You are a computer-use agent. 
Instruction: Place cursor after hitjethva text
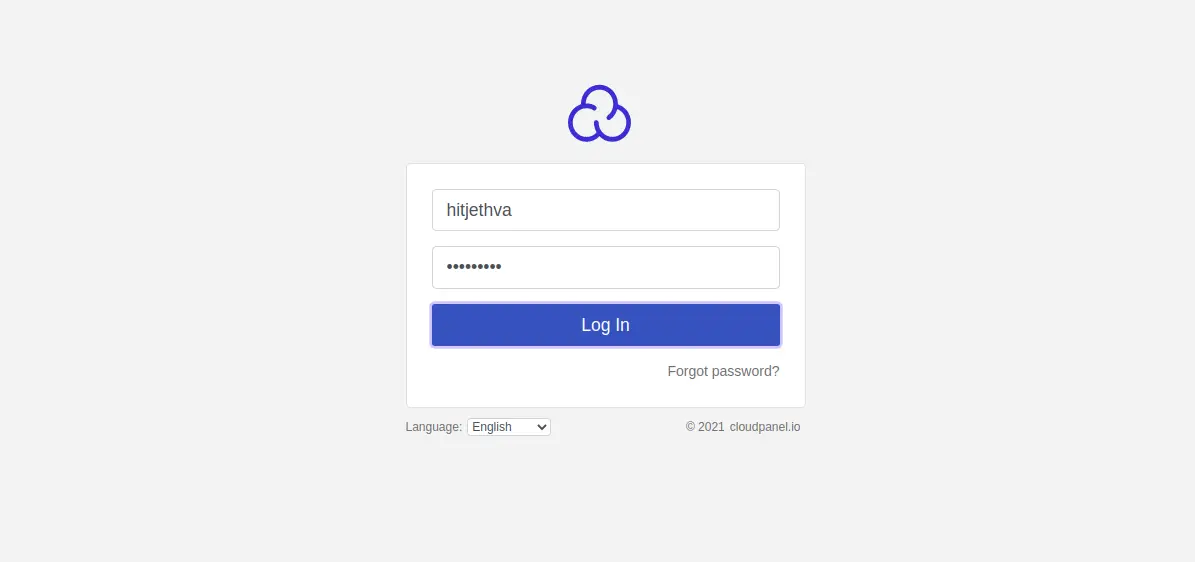click(513, 210)
